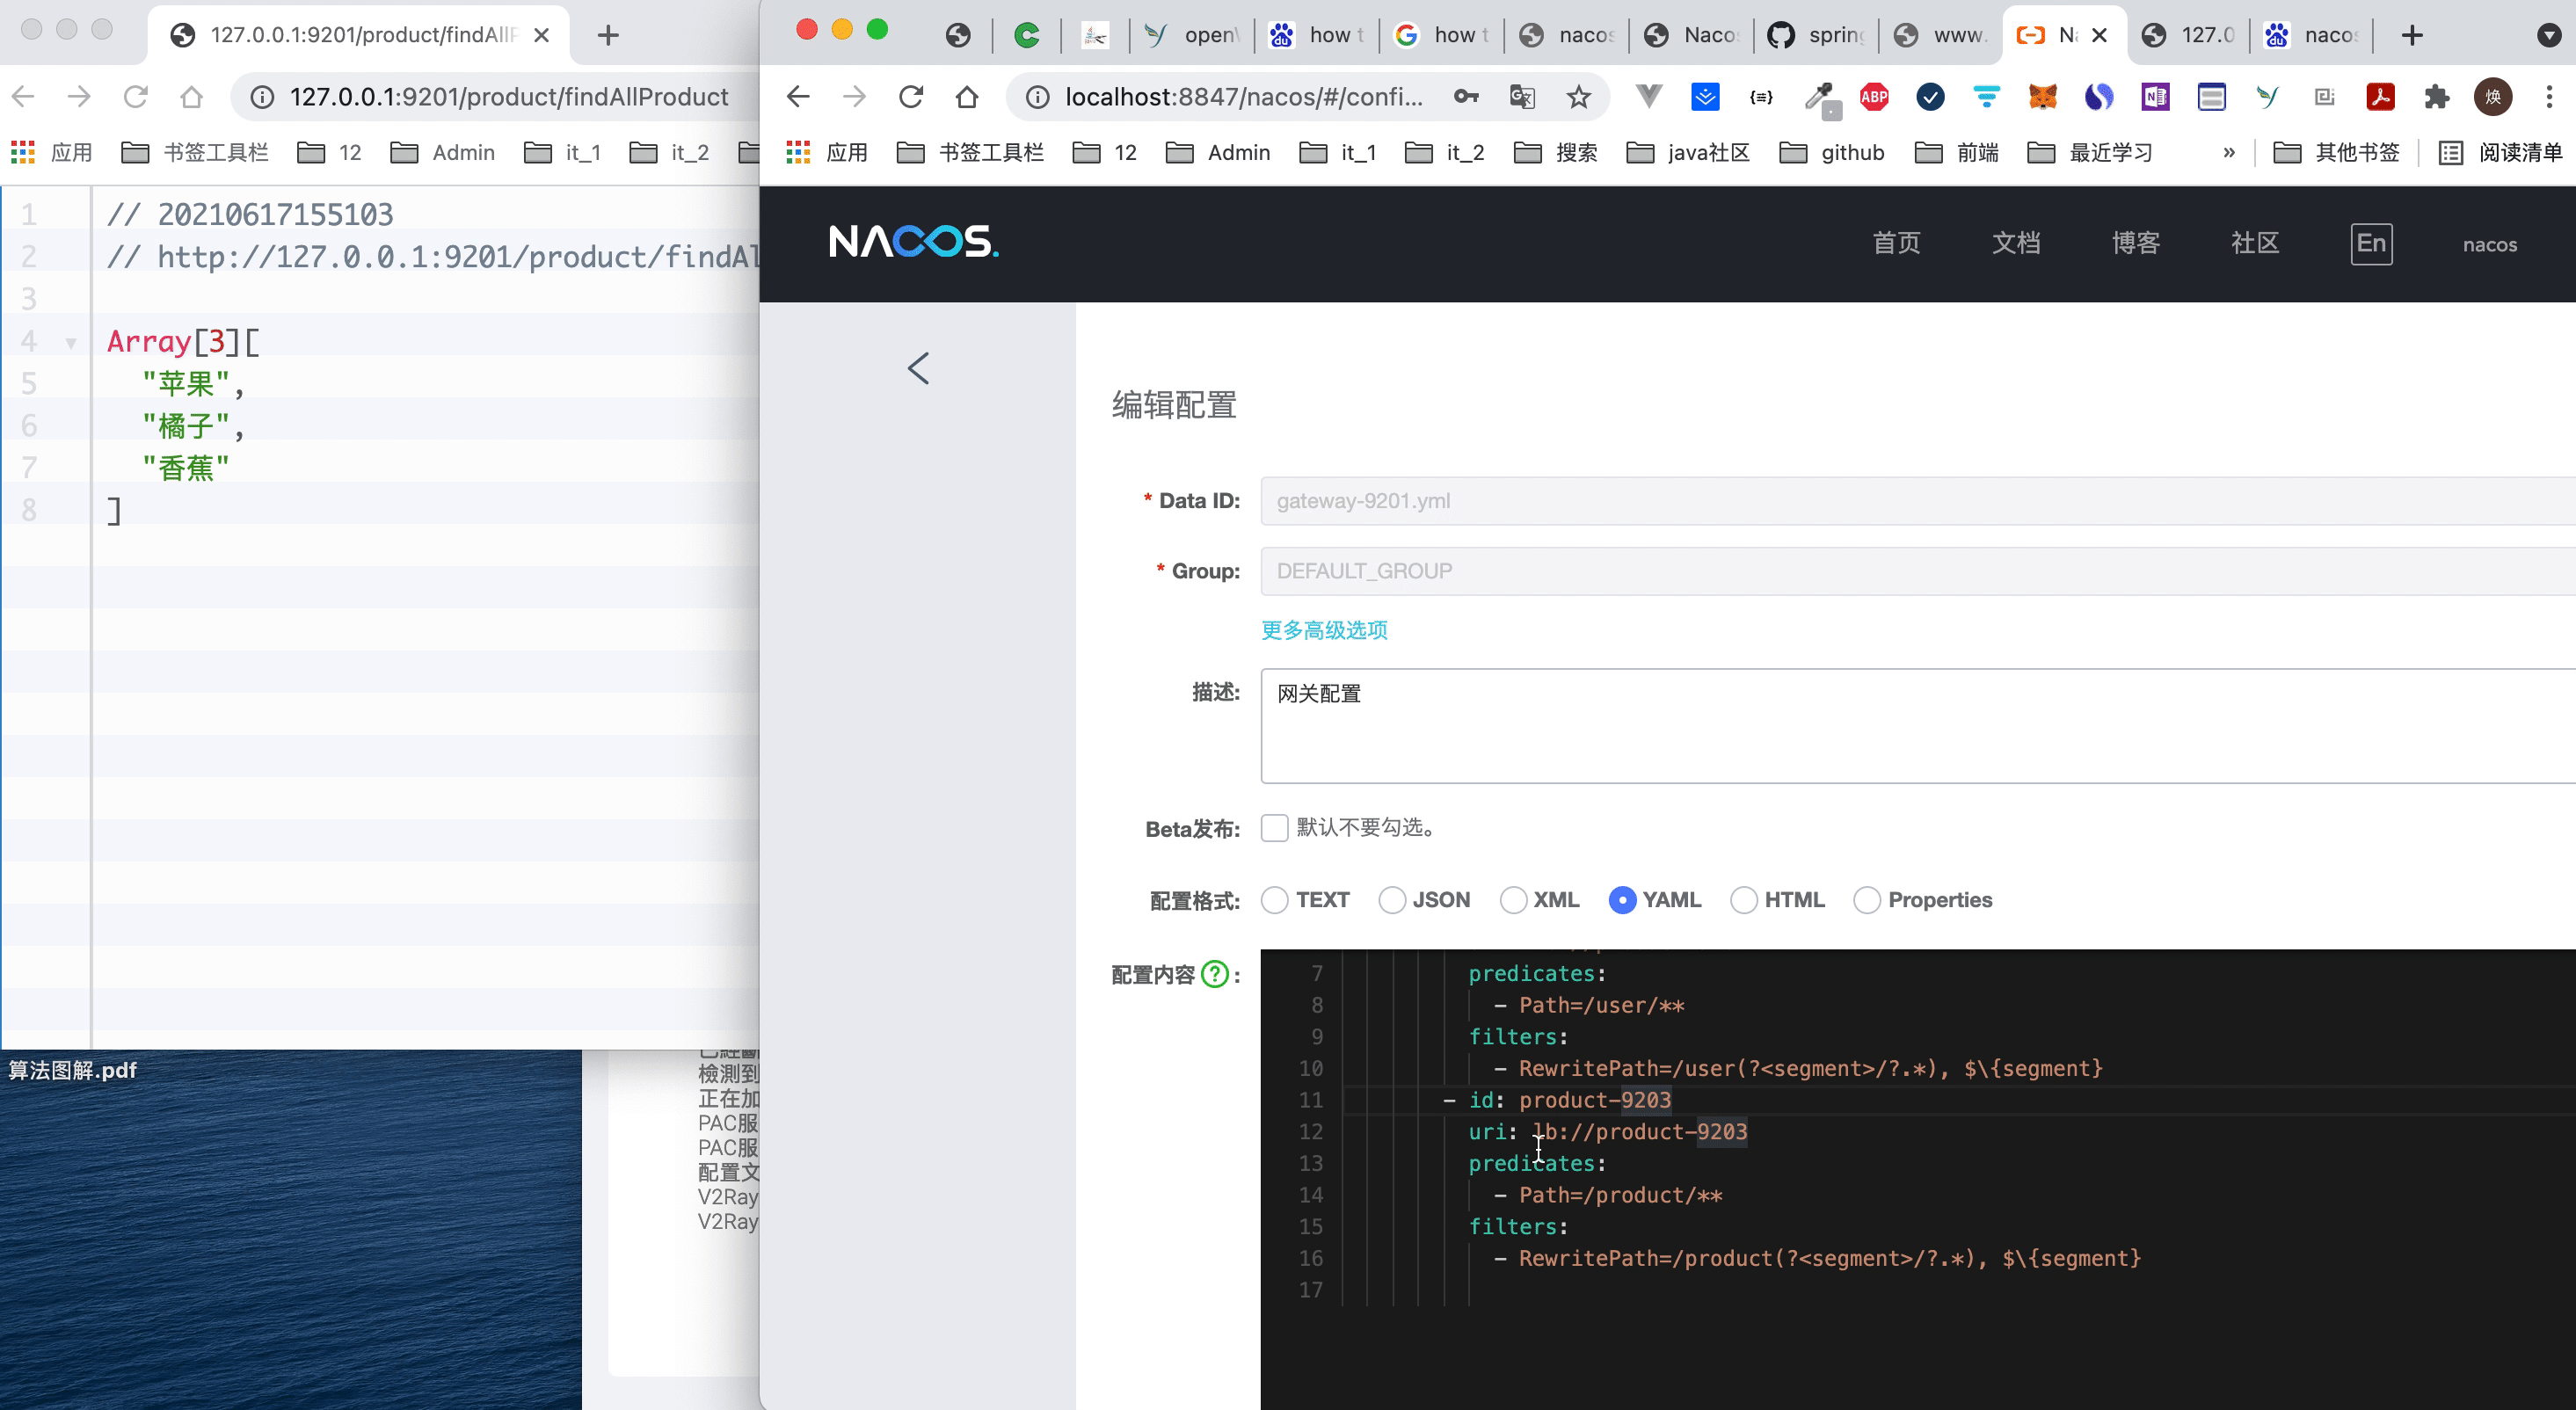This screenshot has height=1410, width=2576.
Task: Bookmark page with the star icon
Action: (1578, 97)
